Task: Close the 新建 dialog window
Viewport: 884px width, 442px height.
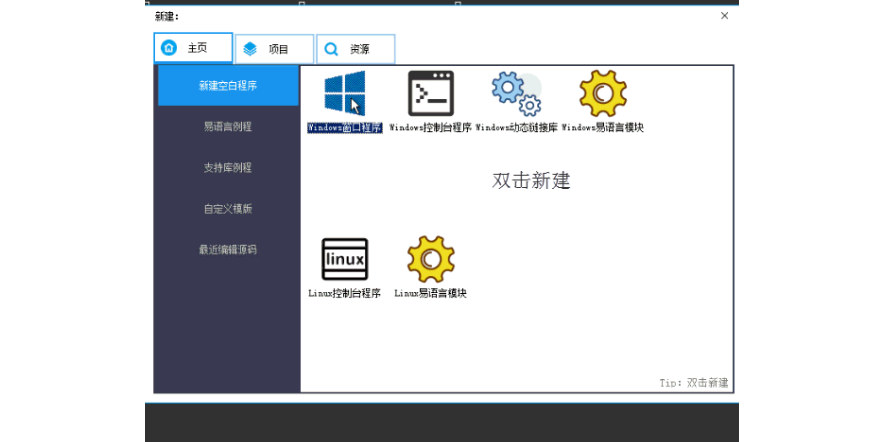Action: pyautogui.click(x=724, y=15)
